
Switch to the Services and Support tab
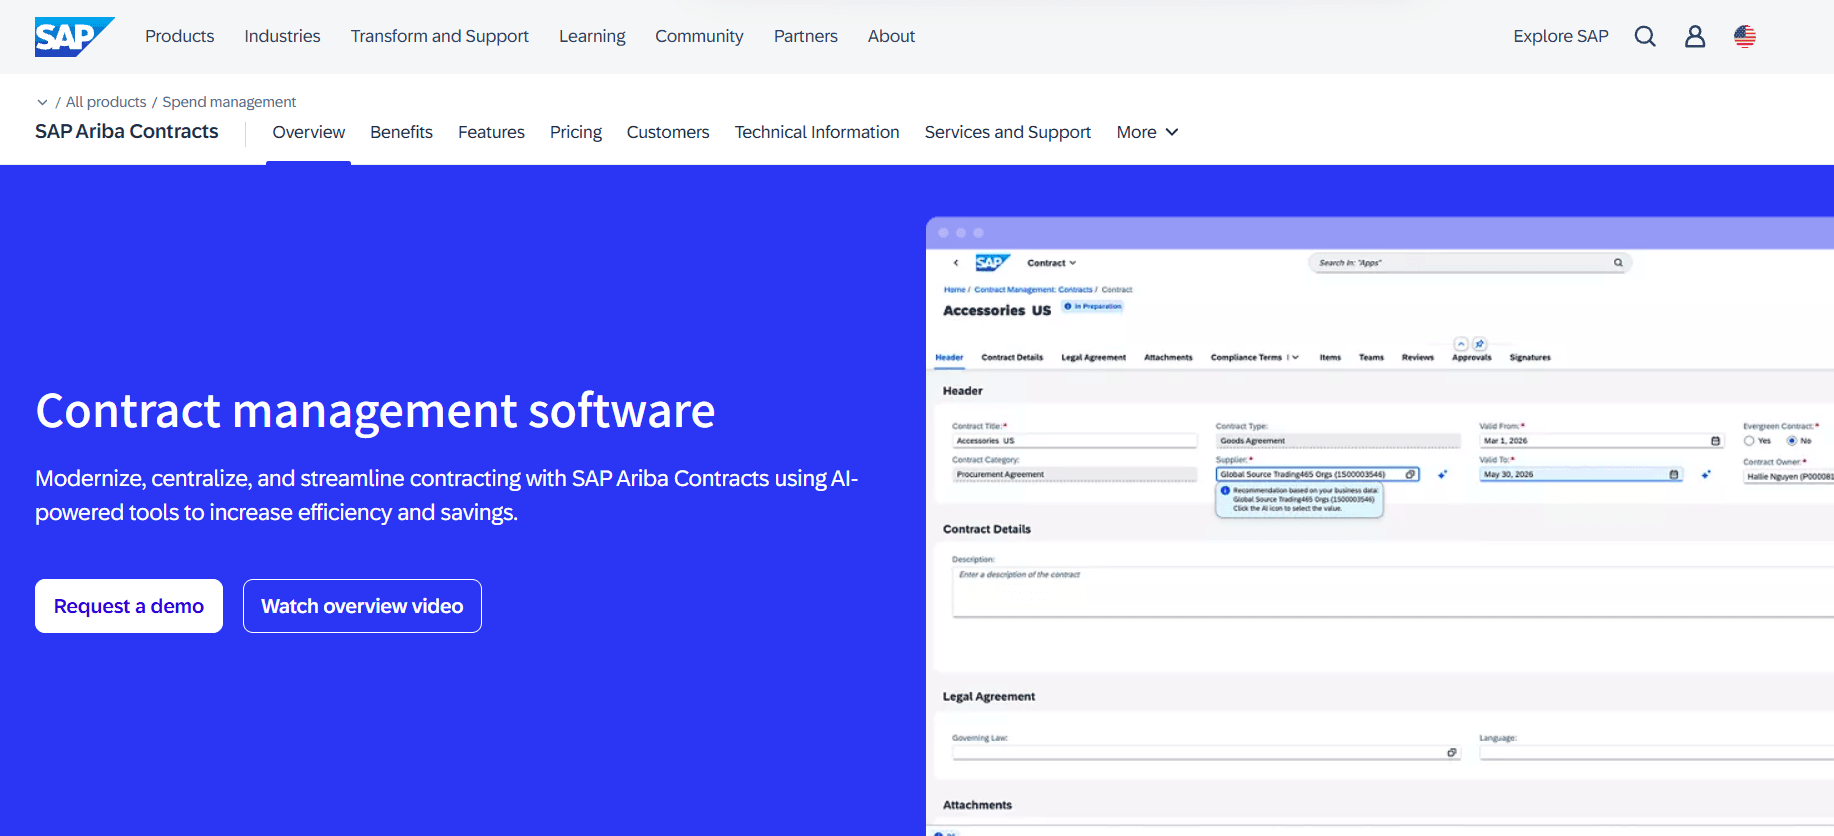1008,132
